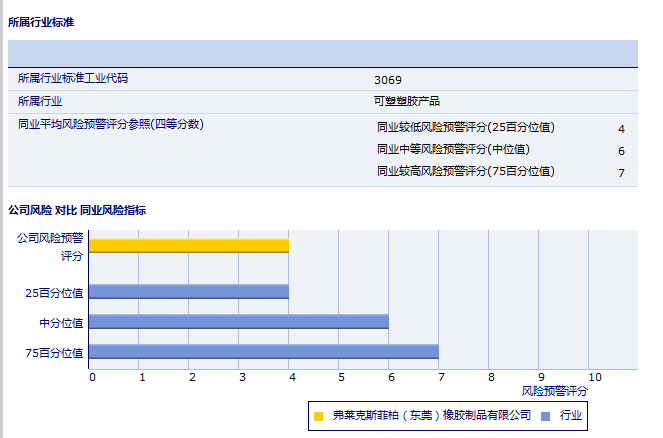Select 同业较低风险预警评分(25百分位值) text

465,127
